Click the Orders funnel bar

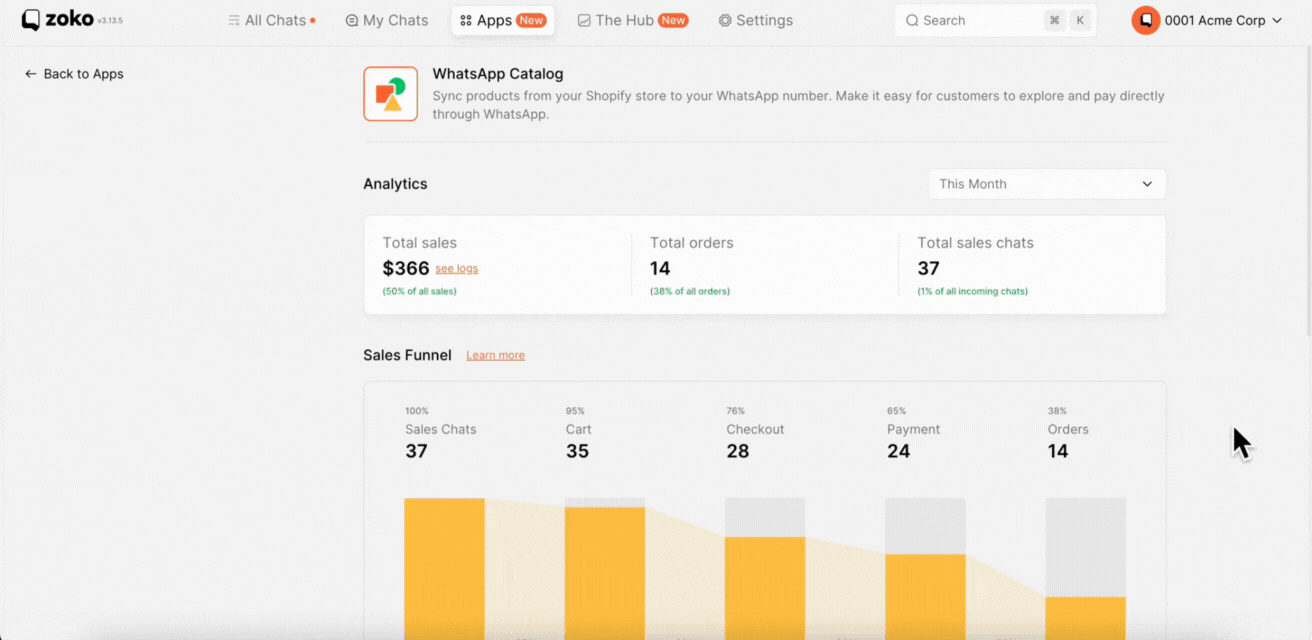[x=1086, y=618]
